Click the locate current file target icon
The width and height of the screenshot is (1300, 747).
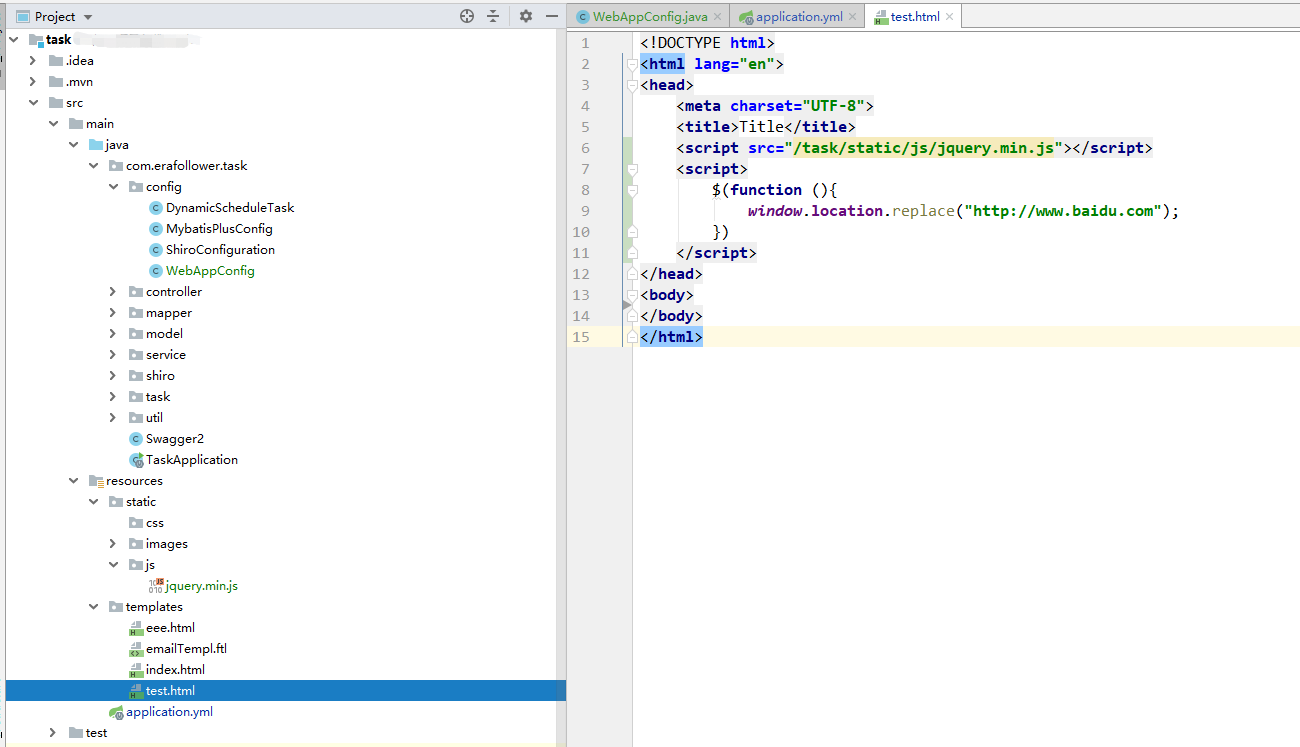(x=466, y=16)
